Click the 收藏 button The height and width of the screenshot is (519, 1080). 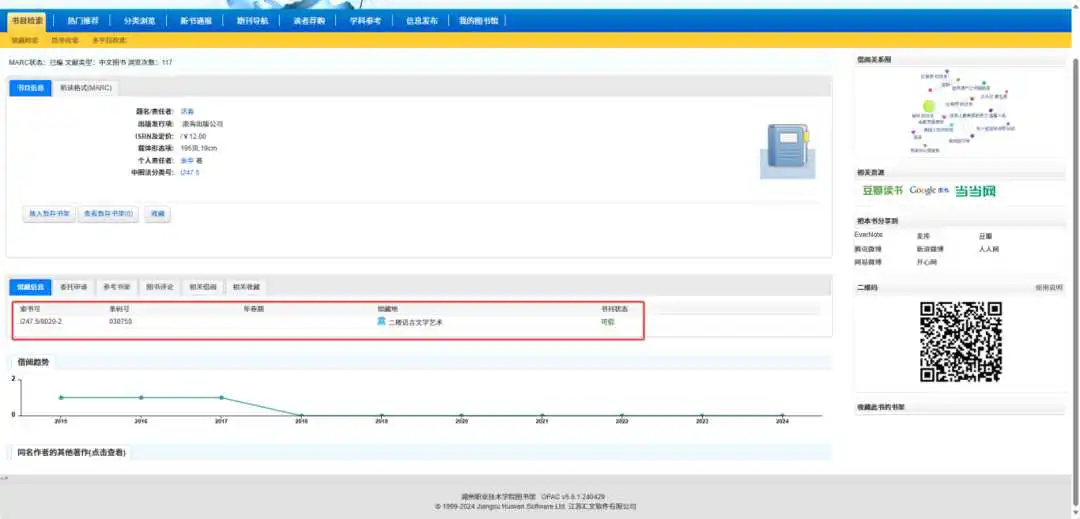coord(158,214)
